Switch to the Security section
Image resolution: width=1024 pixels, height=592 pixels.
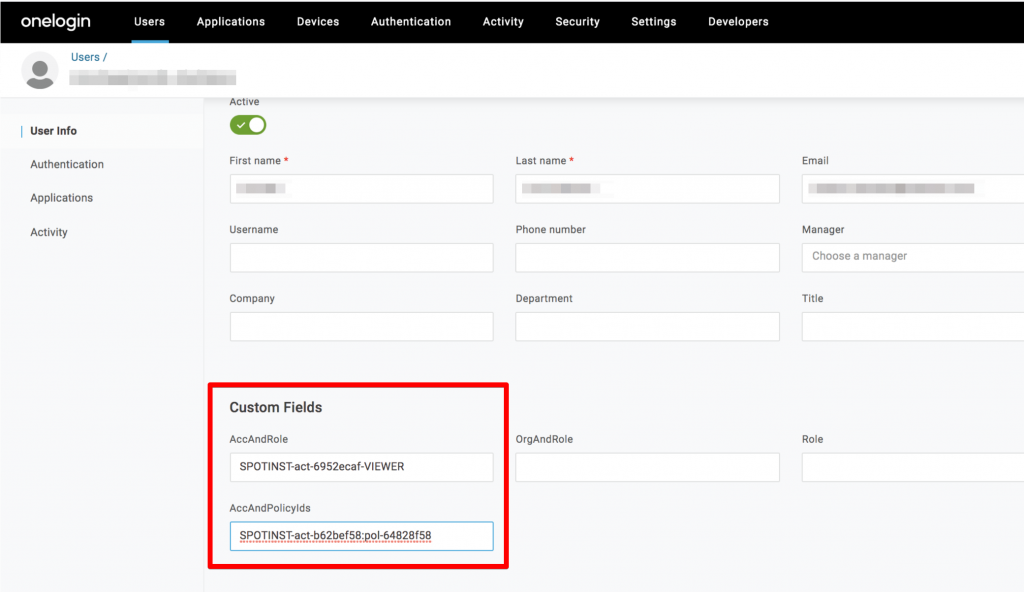[x=577, y=21]
